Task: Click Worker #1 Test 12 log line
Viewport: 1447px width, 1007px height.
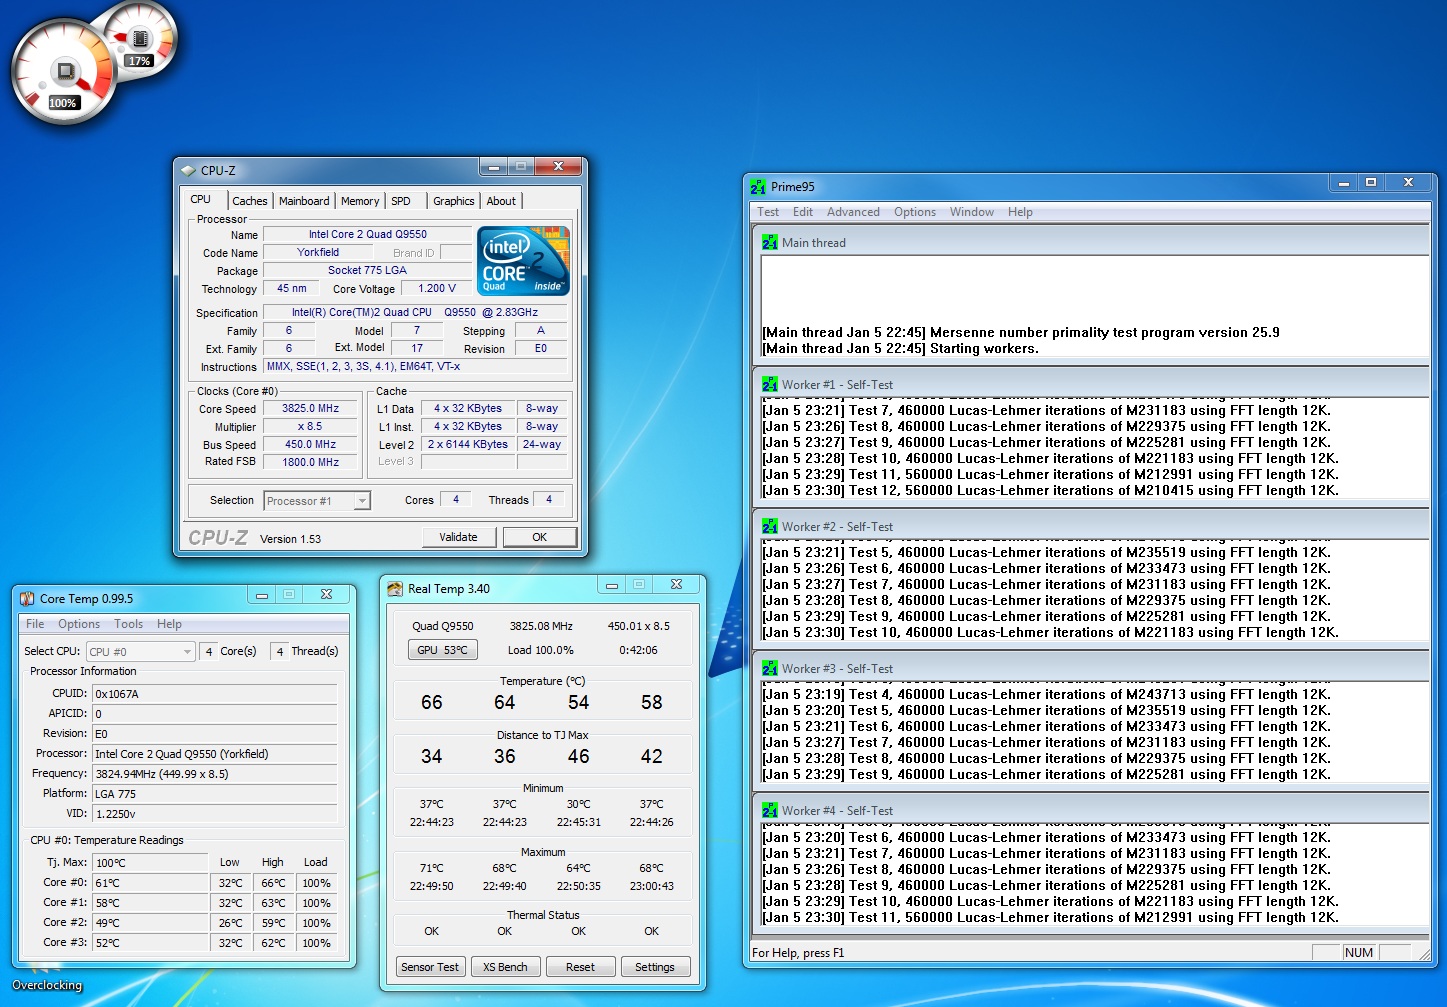Action: point(1050,491)
